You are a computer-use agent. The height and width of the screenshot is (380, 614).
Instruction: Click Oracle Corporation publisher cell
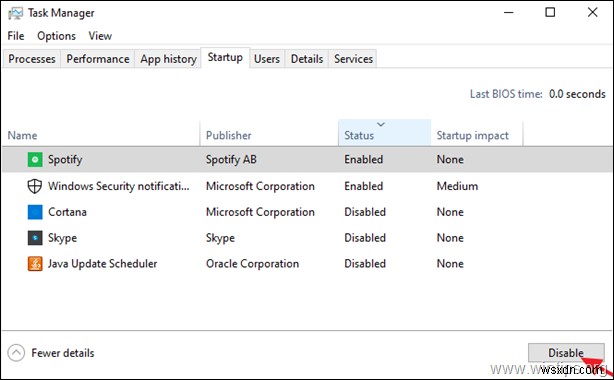(x=253, y=264)
